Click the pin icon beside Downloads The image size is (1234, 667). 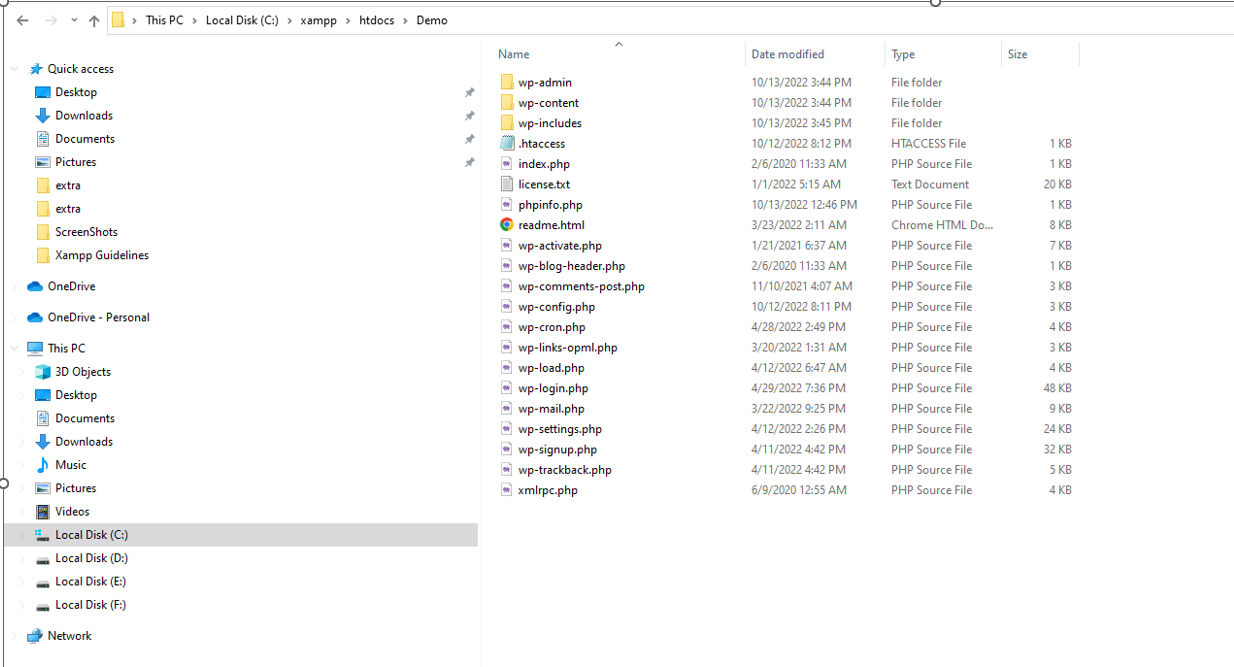[469, 115]
